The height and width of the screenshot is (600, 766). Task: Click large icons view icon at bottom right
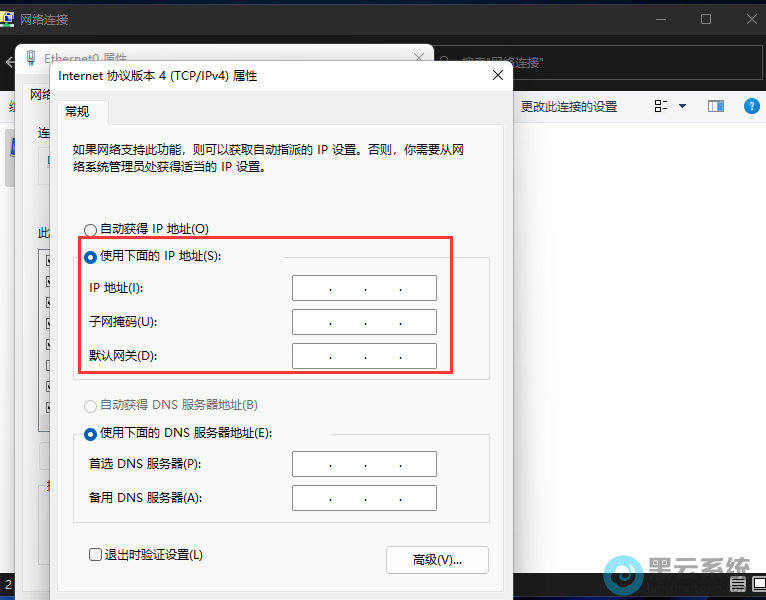757,585
